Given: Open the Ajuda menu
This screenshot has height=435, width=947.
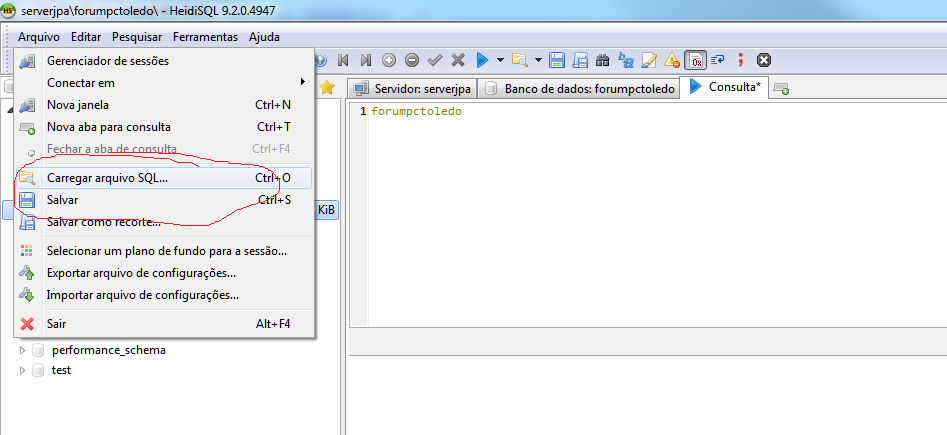Looking at the screenshot, I should 264,37.
